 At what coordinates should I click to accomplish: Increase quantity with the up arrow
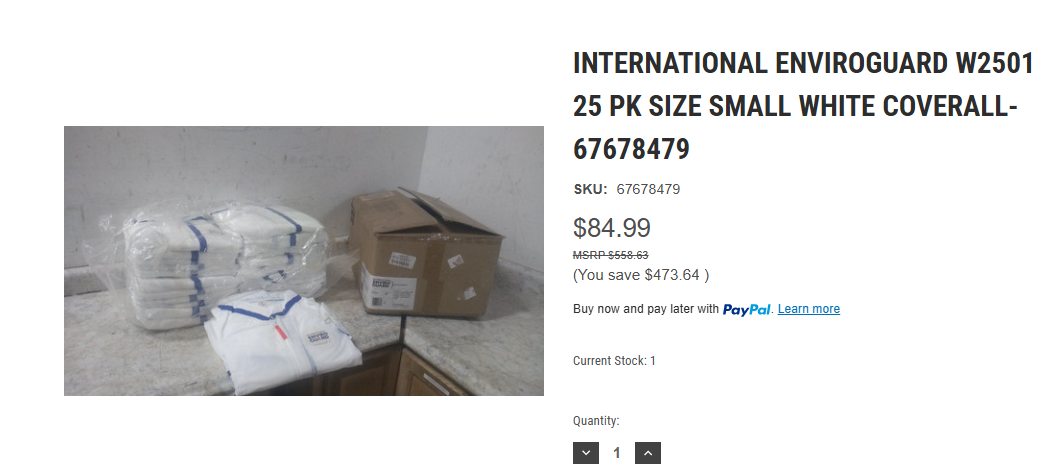click(x=648, y=453)
